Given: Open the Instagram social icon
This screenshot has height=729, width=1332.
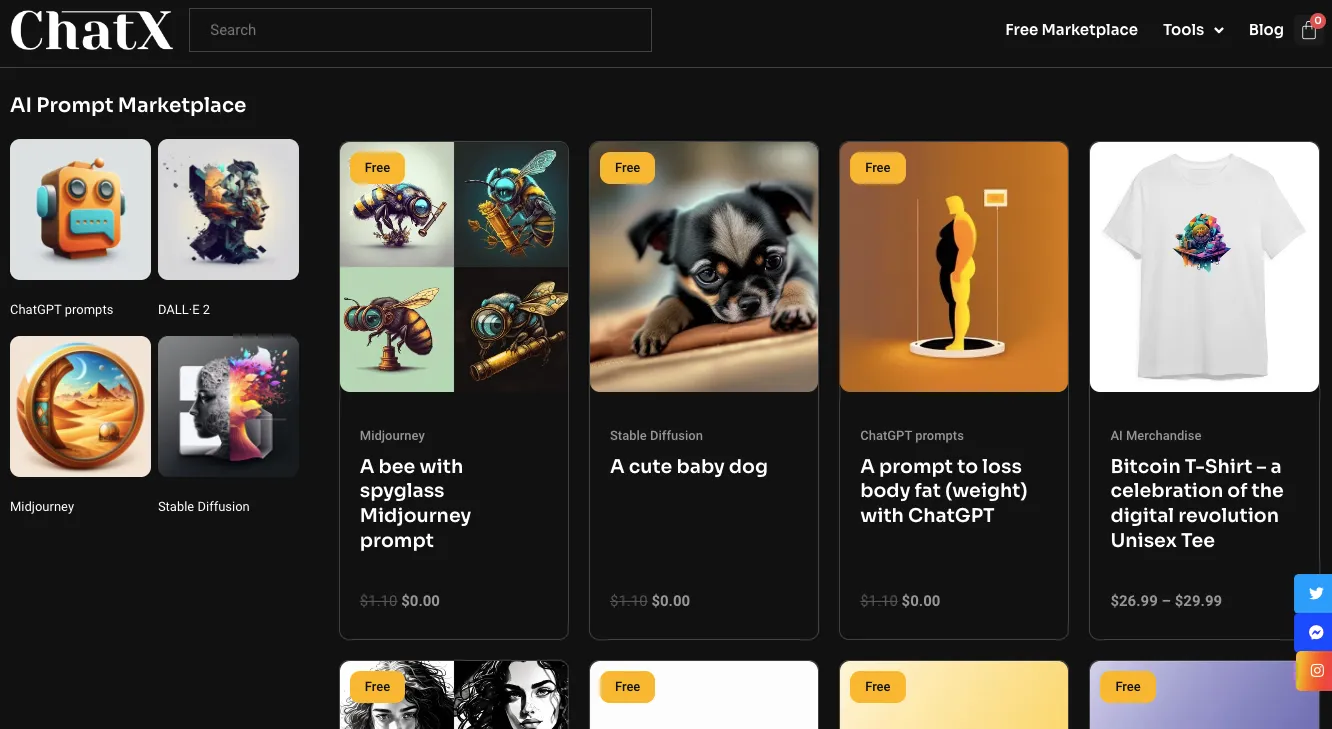Looking at the screenshot, I should 1315,671.
